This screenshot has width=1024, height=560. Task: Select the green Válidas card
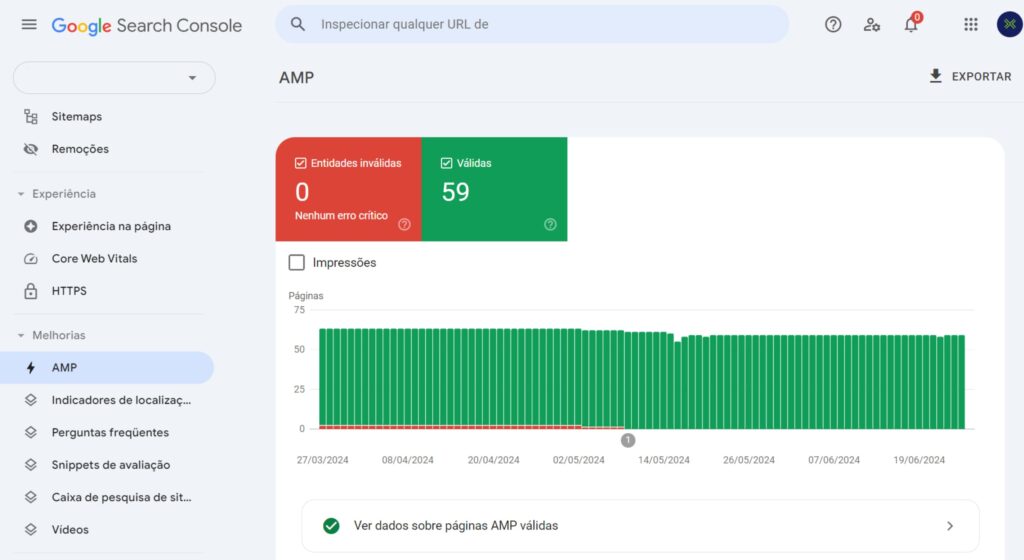coord(494,189)
